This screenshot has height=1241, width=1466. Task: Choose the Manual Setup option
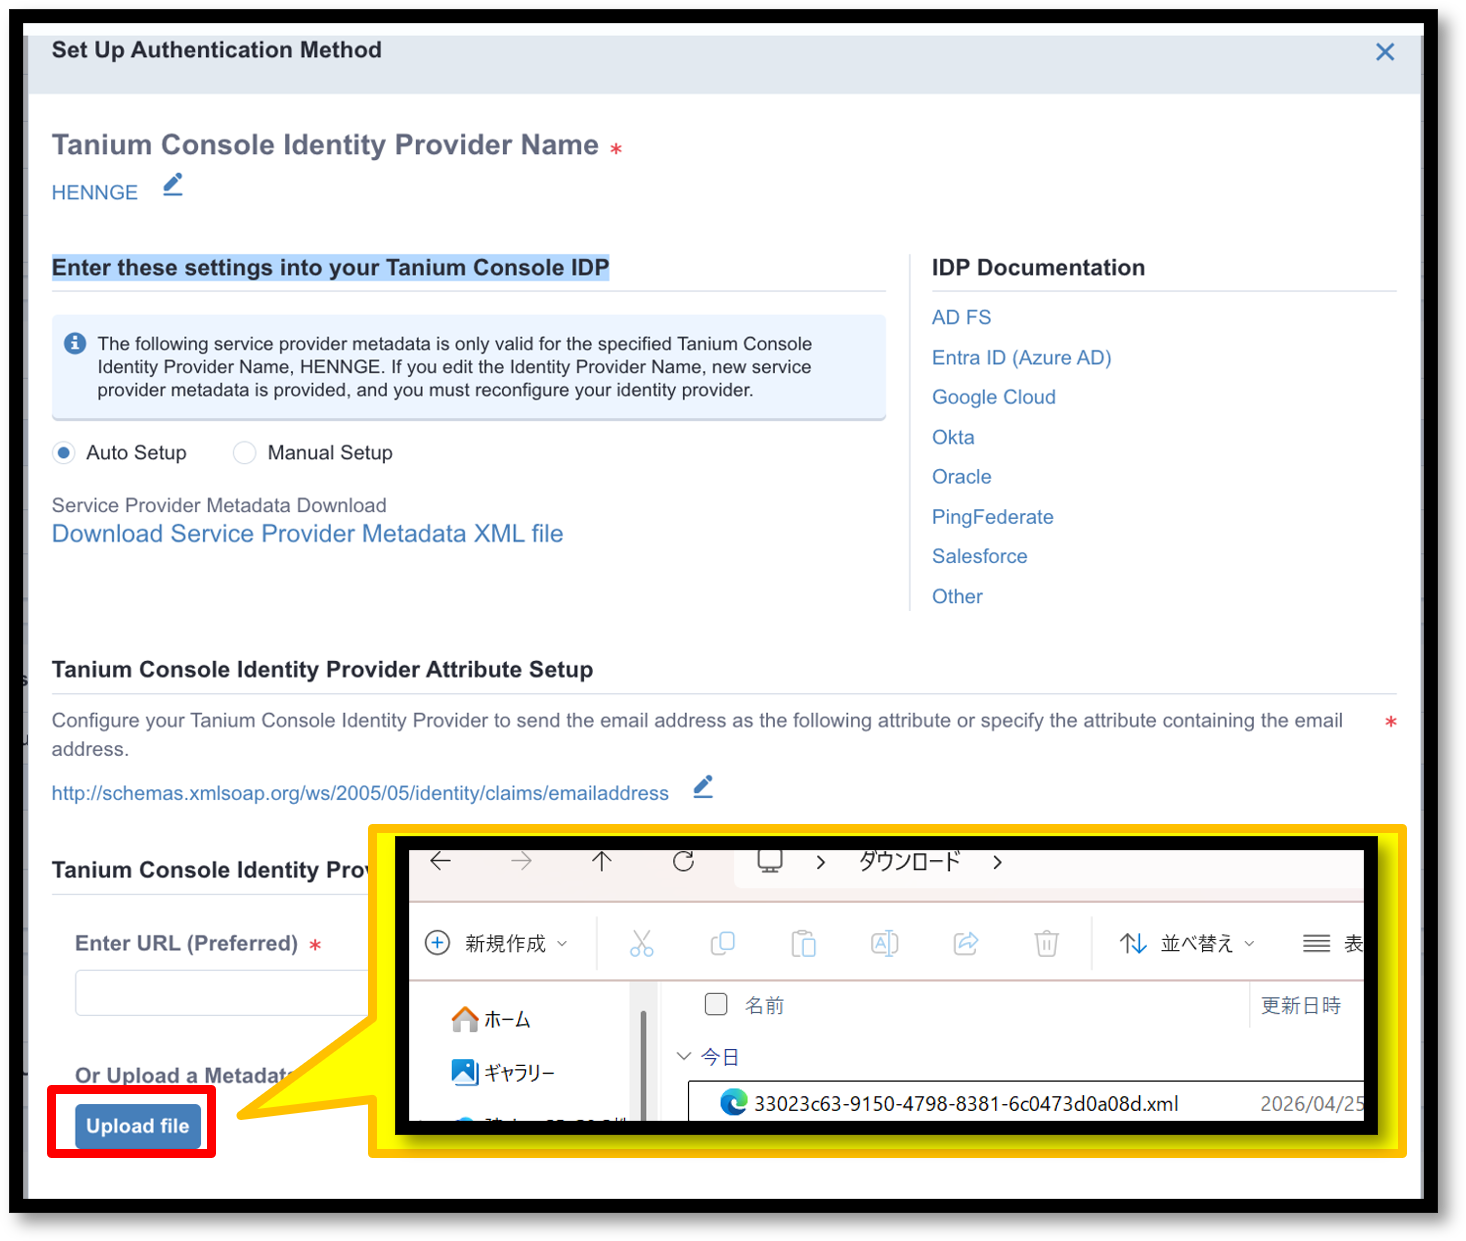click(244, 453)
